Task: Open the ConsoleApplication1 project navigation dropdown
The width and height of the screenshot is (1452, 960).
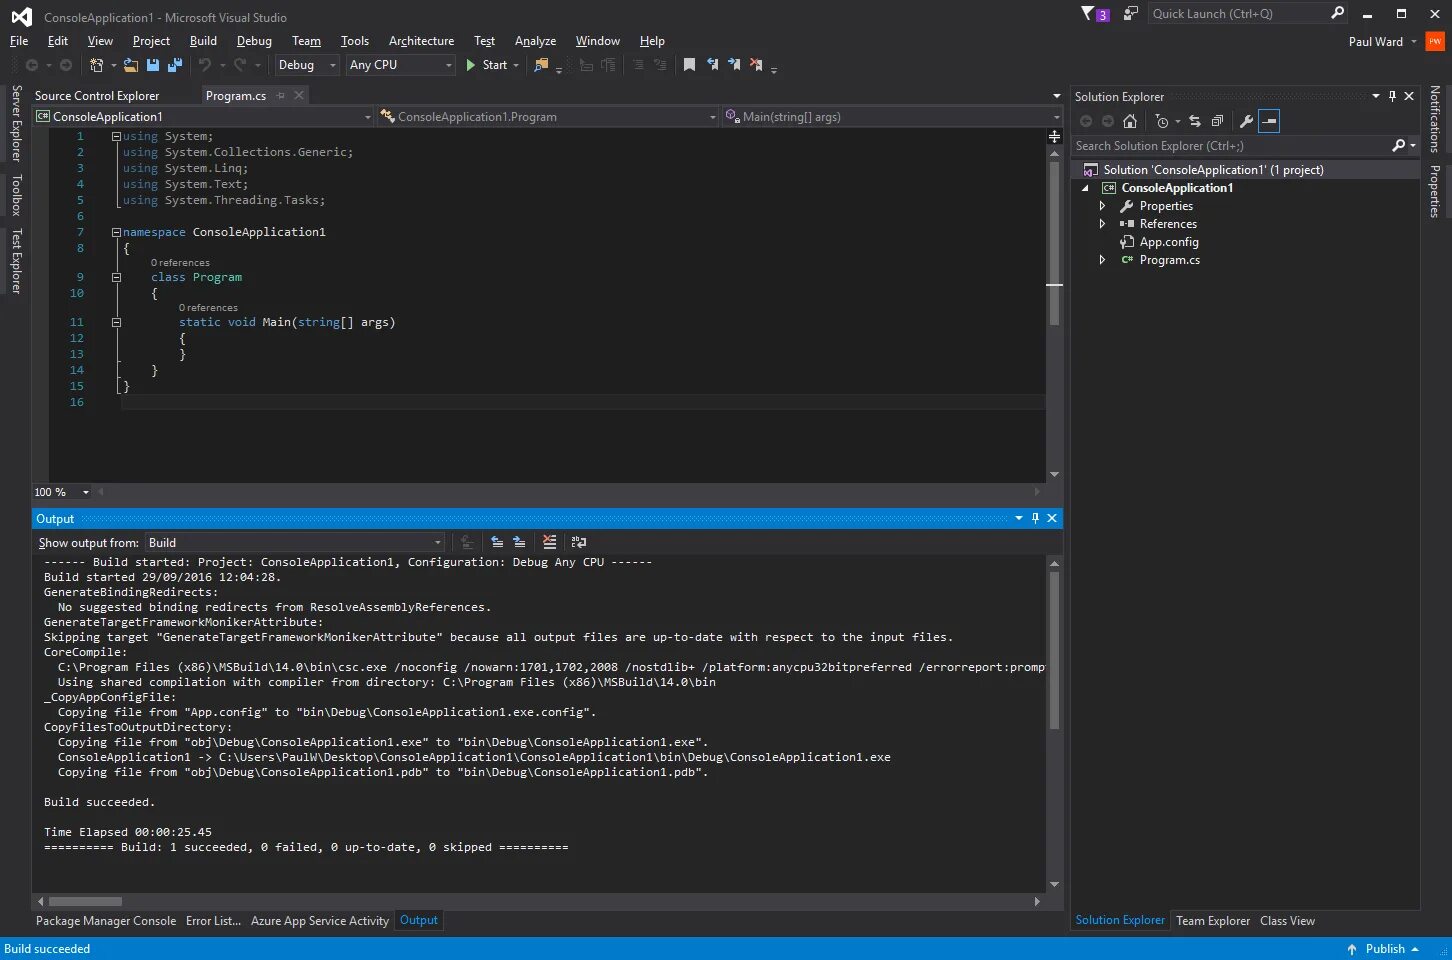Action: [203, 117]
